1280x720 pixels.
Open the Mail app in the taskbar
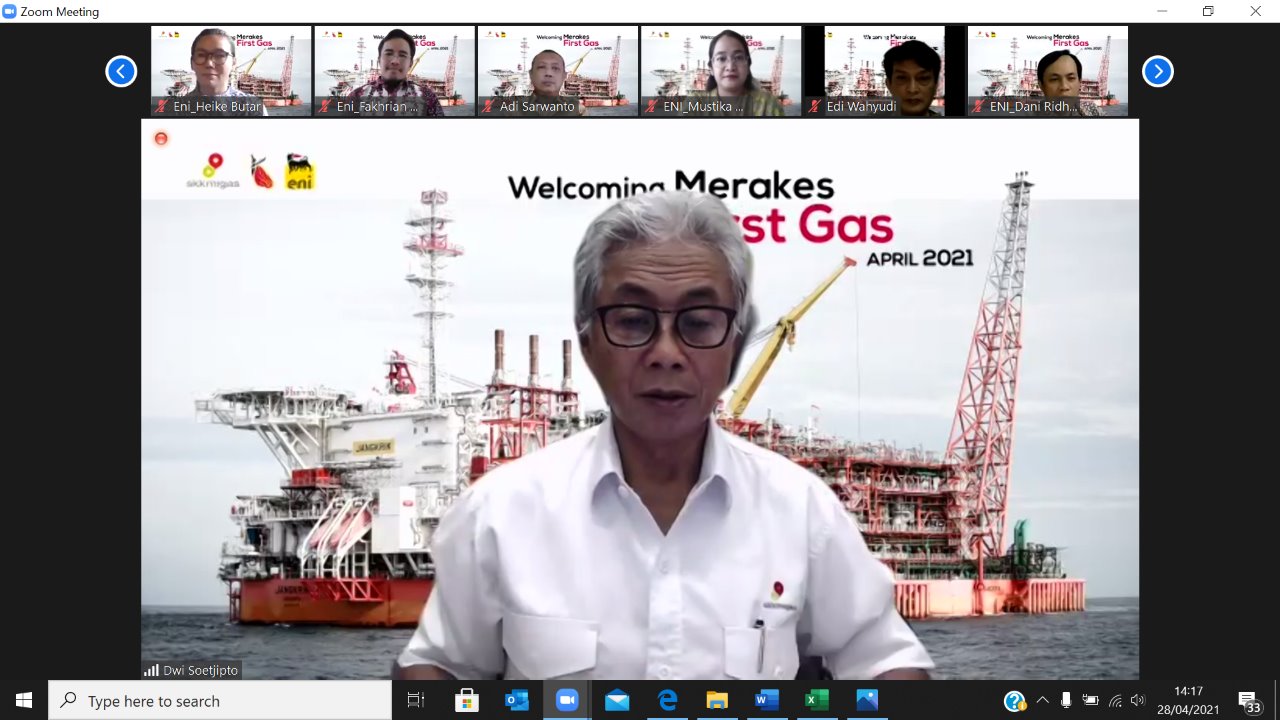tap(617, 700)
